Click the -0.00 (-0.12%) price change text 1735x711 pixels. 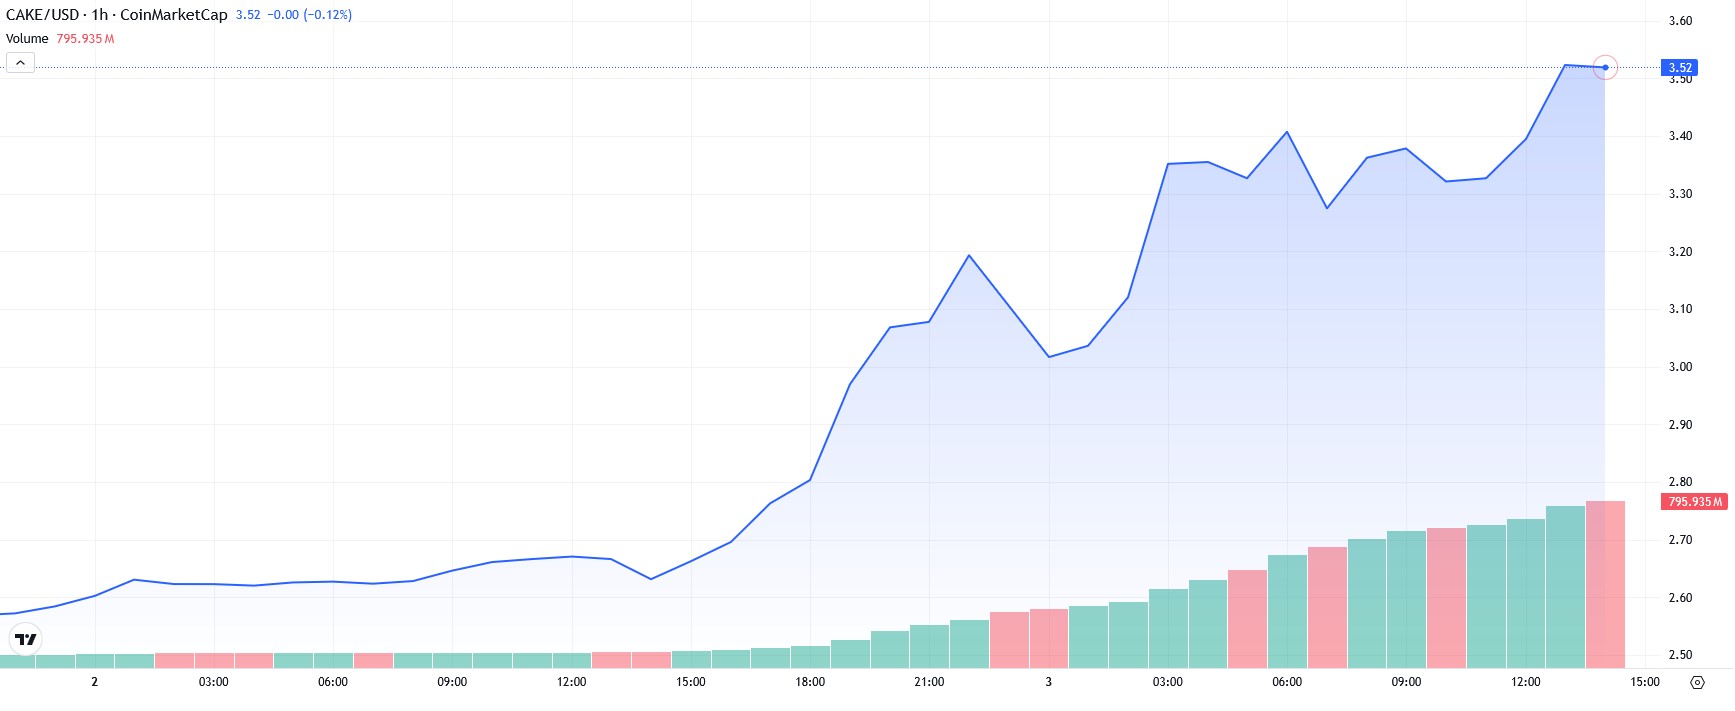pos(310,15)
